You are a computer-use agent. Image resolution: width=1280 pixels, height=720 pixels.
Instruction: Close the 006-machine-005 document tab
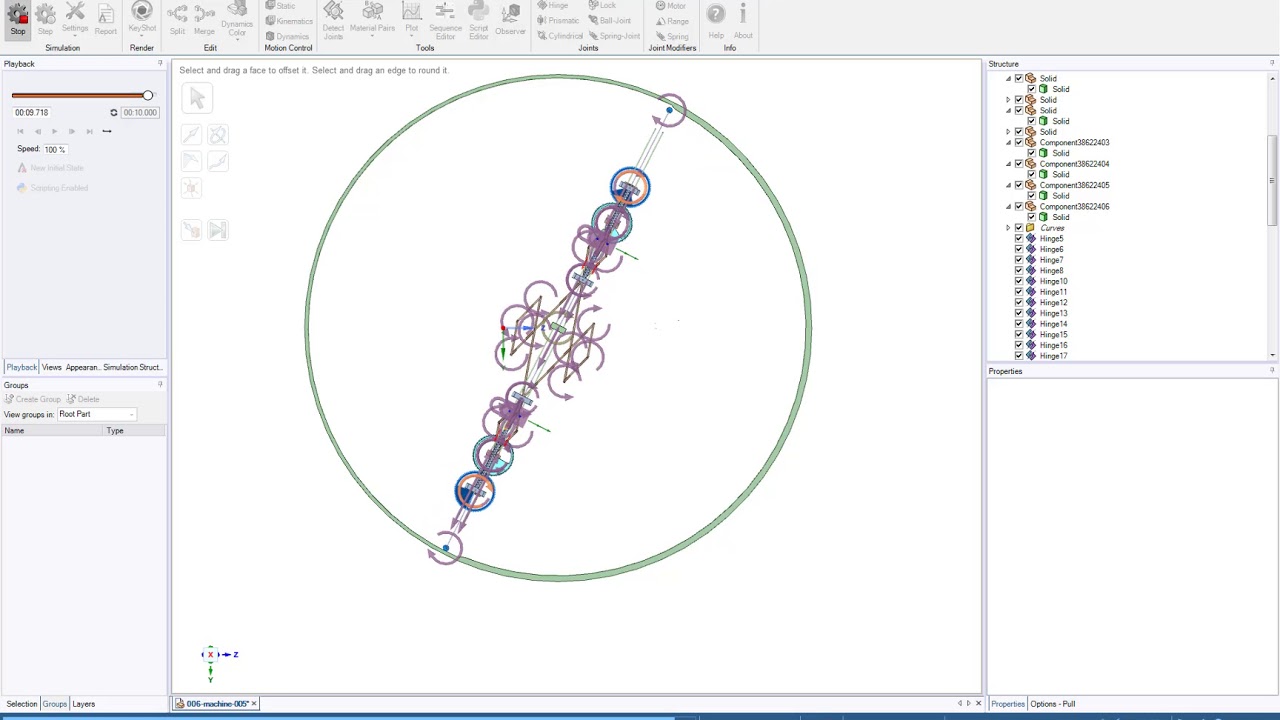[x=254, y=704]
